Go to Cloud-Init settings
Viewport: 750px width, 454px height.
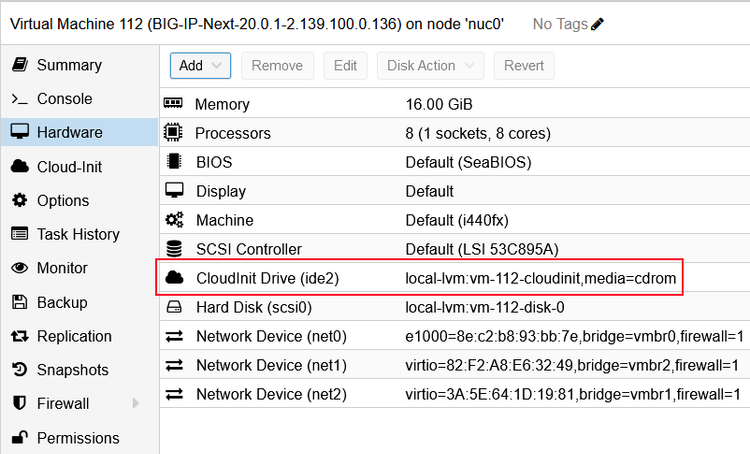click(x=69, y=167)
